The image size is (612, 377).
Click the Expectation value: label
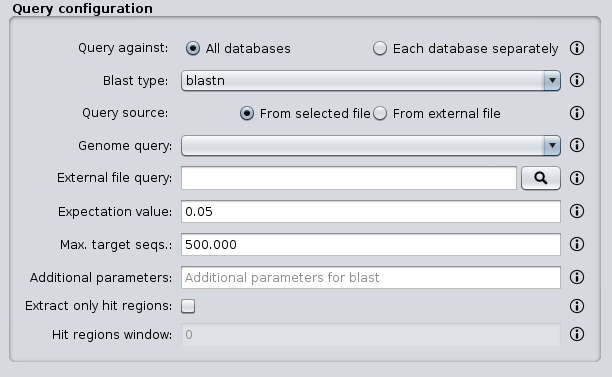(115, 212)
